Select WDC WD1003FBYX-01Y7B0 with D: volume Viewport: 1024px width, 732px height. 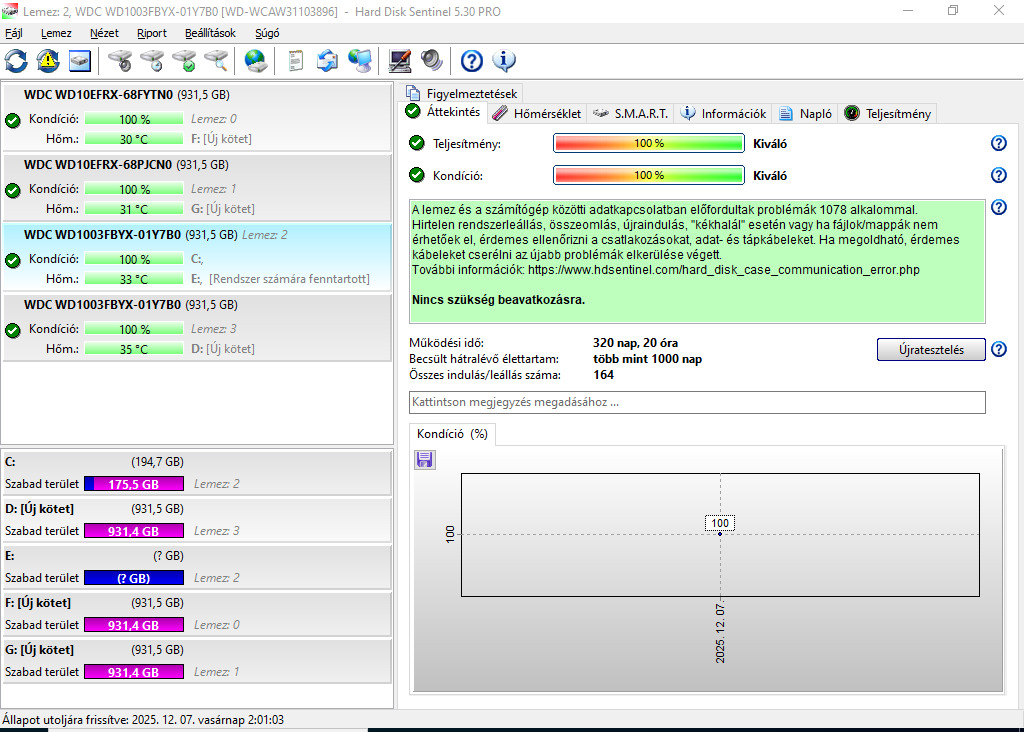tap(197, 326)
